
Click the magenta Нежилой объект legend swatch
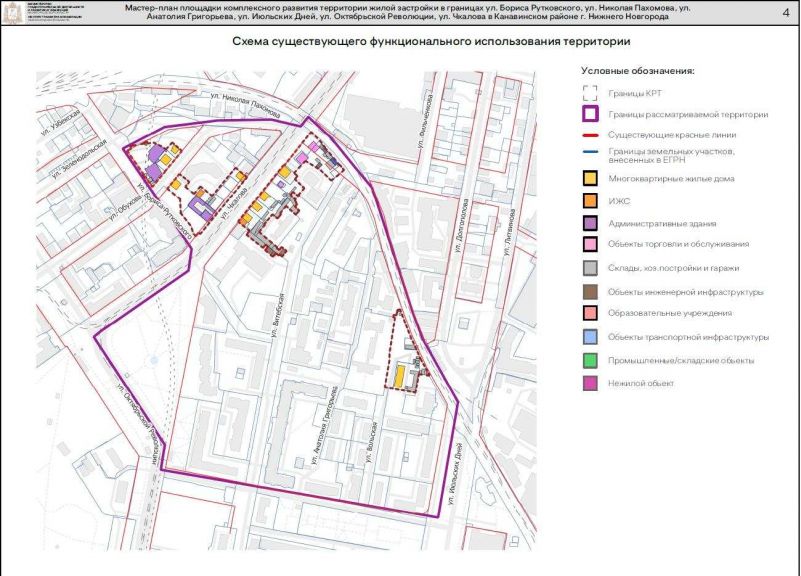(590, 383)
